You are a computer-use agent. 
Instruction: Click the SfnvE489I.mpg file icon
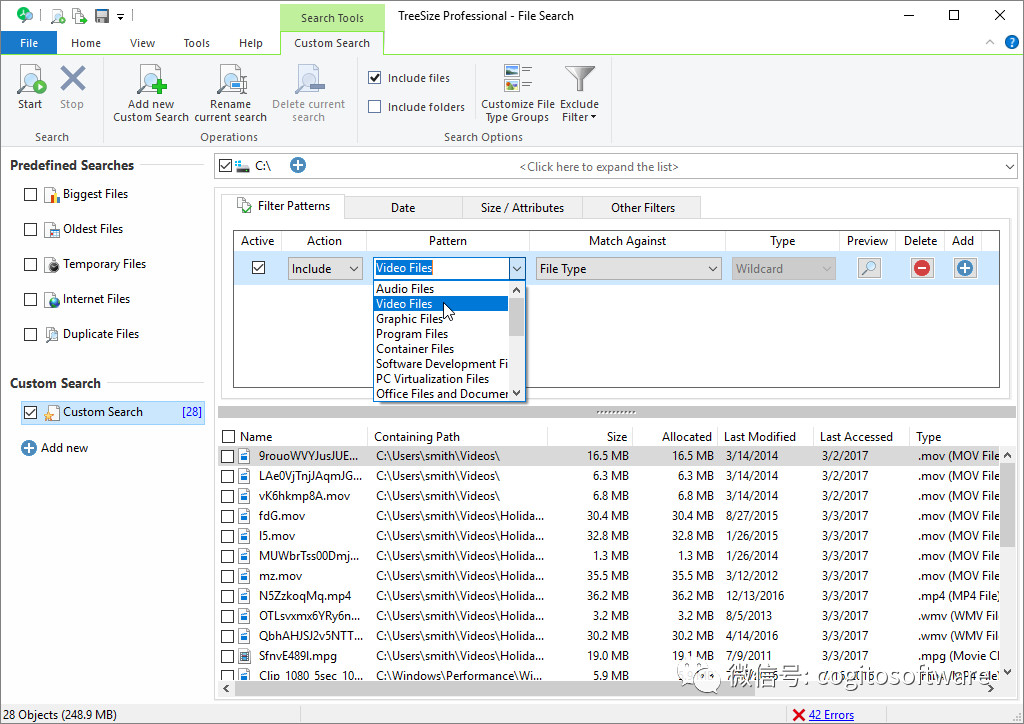[x=244, y=656]
